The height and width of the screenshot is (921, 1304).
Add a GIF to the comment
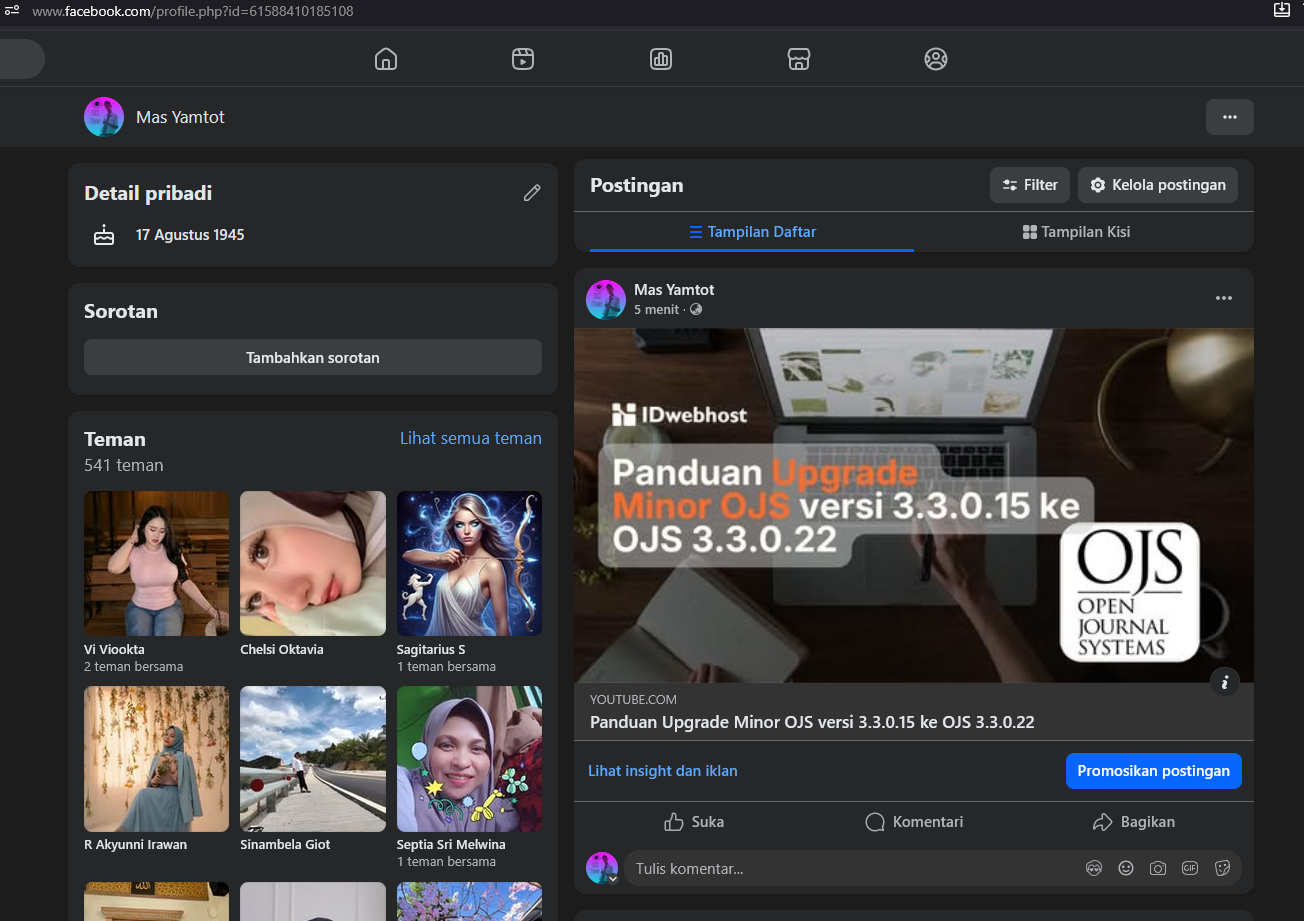pyautogui.click(x=1190, y=868)
